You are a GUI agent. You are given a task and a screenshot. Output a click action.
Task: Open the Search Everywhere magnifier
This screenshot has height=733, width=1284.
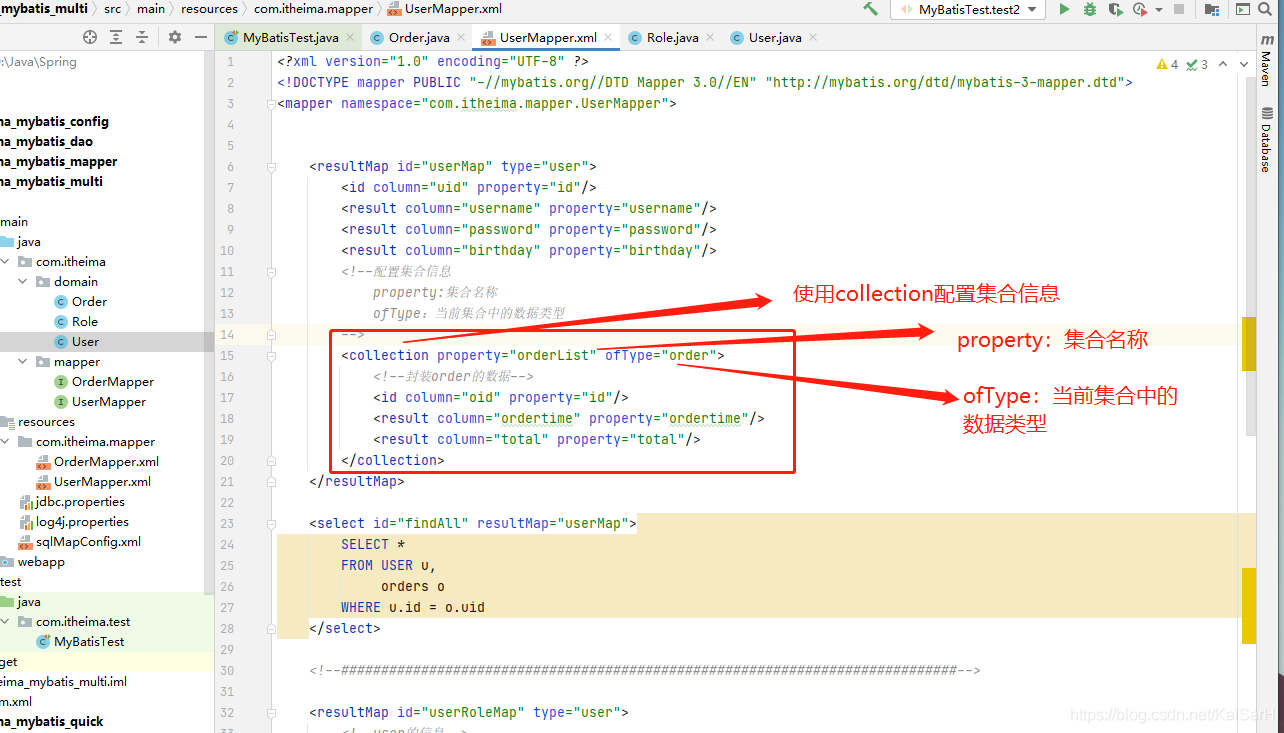tap(1267, 9)
